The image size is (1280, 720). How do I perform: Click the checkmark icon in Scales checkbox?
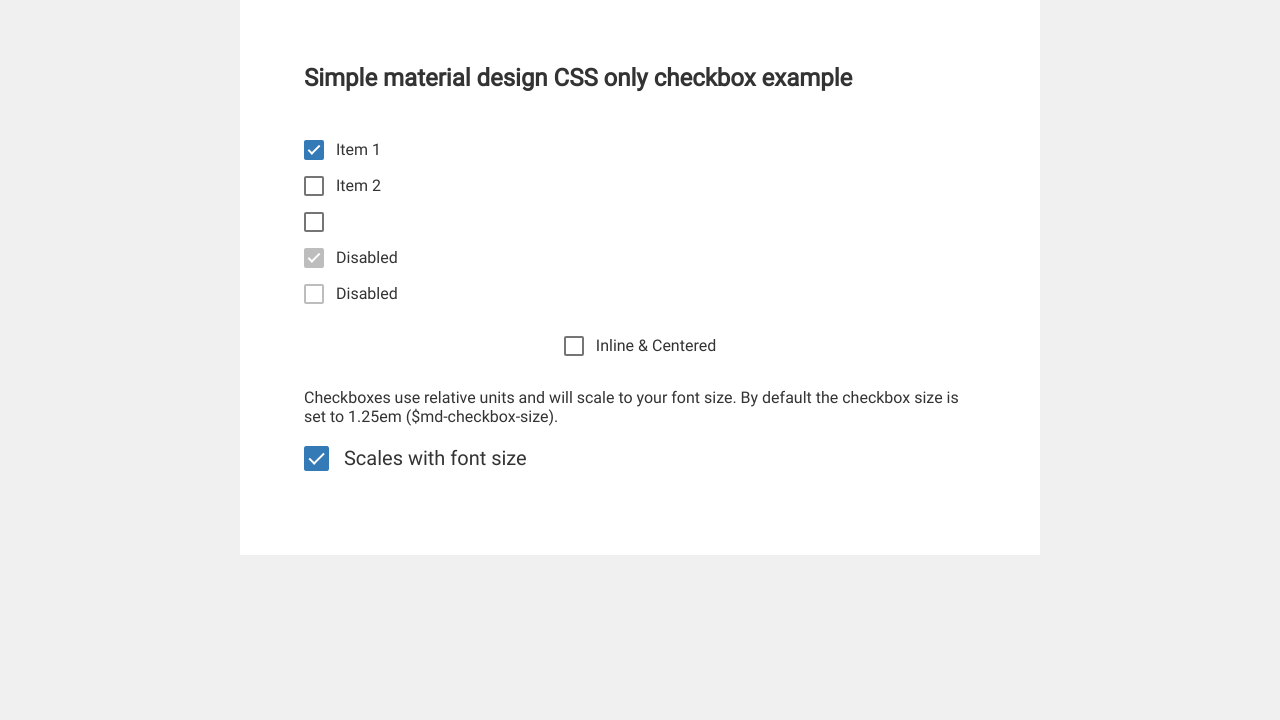coord(317,458)
